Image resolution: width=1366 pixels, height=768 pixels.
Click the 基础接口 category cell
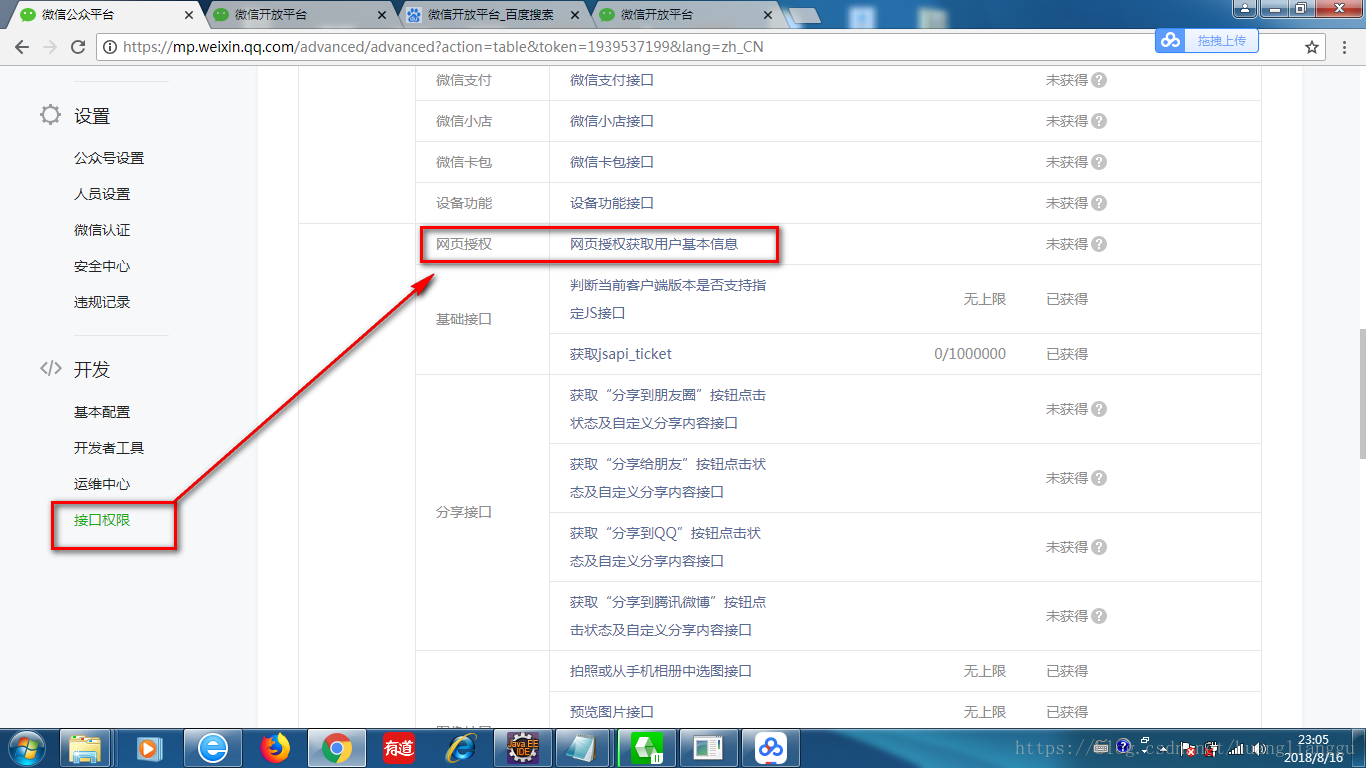tap(464, 319)
